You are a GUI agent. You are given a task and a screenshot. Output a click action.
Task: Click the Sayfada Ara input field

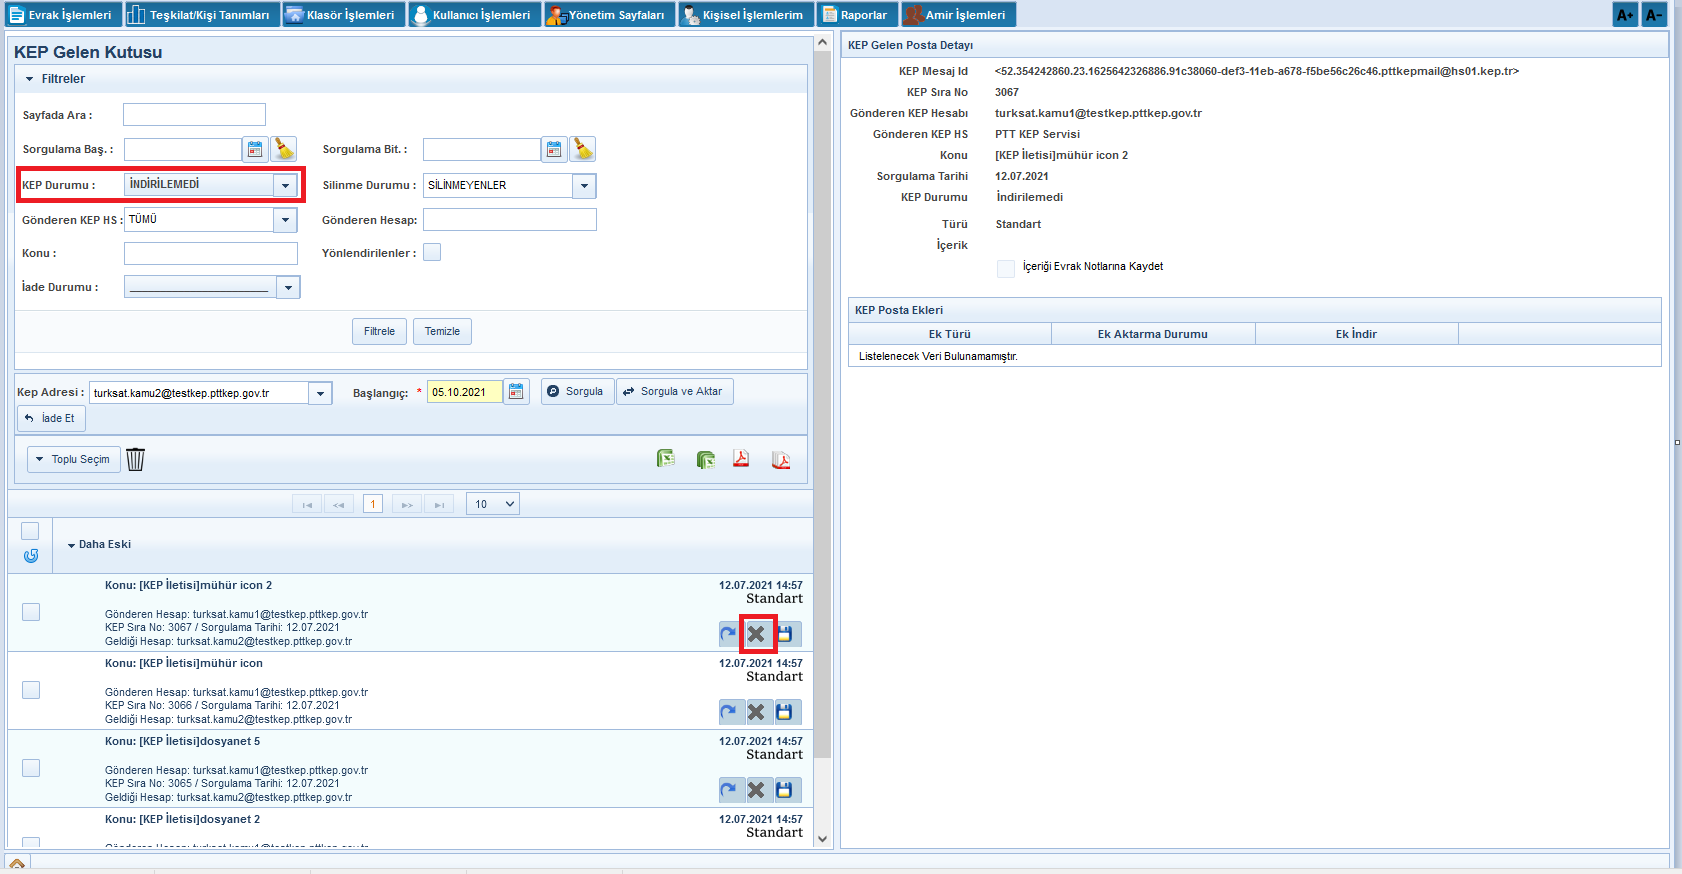pos(194,115)
